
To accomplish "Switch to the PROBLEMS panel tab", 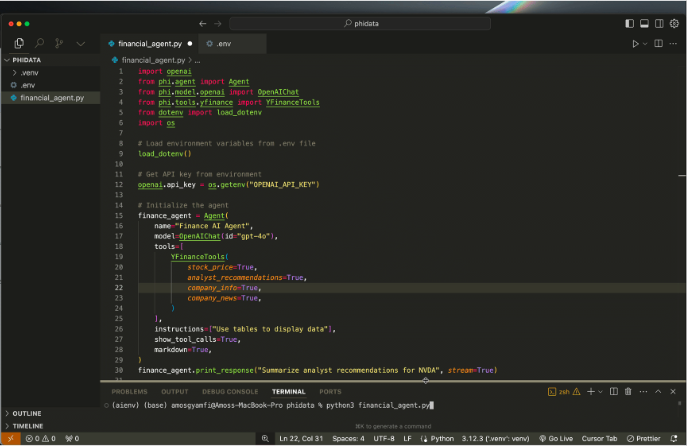I will pos(129,391).
